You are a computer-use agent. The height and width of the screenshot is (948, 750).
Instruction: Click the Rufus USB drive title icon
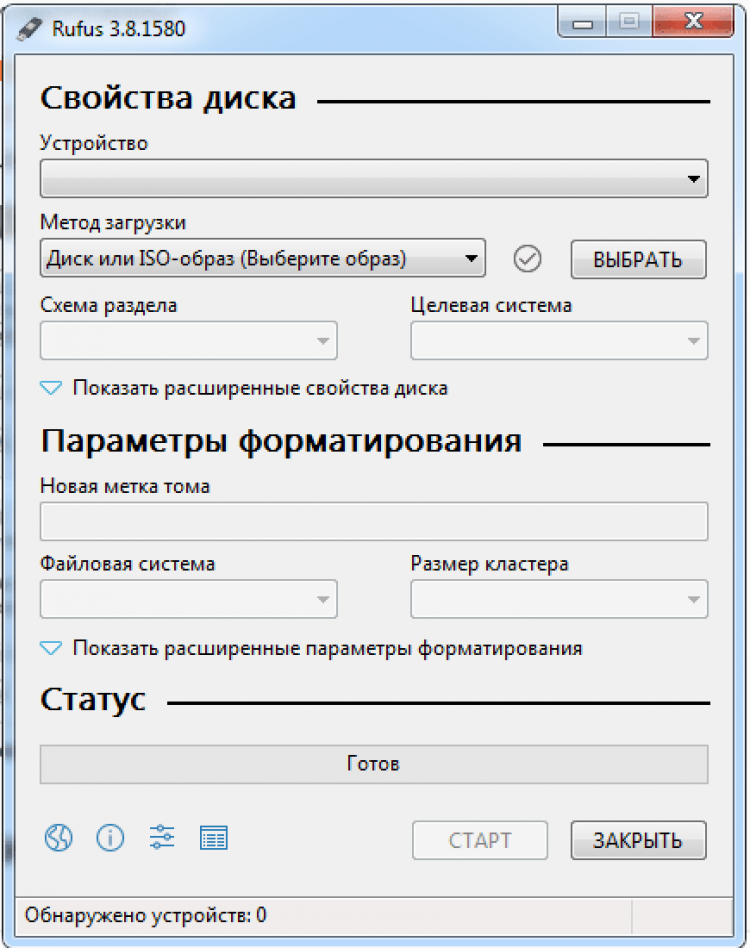pos(29,28)
